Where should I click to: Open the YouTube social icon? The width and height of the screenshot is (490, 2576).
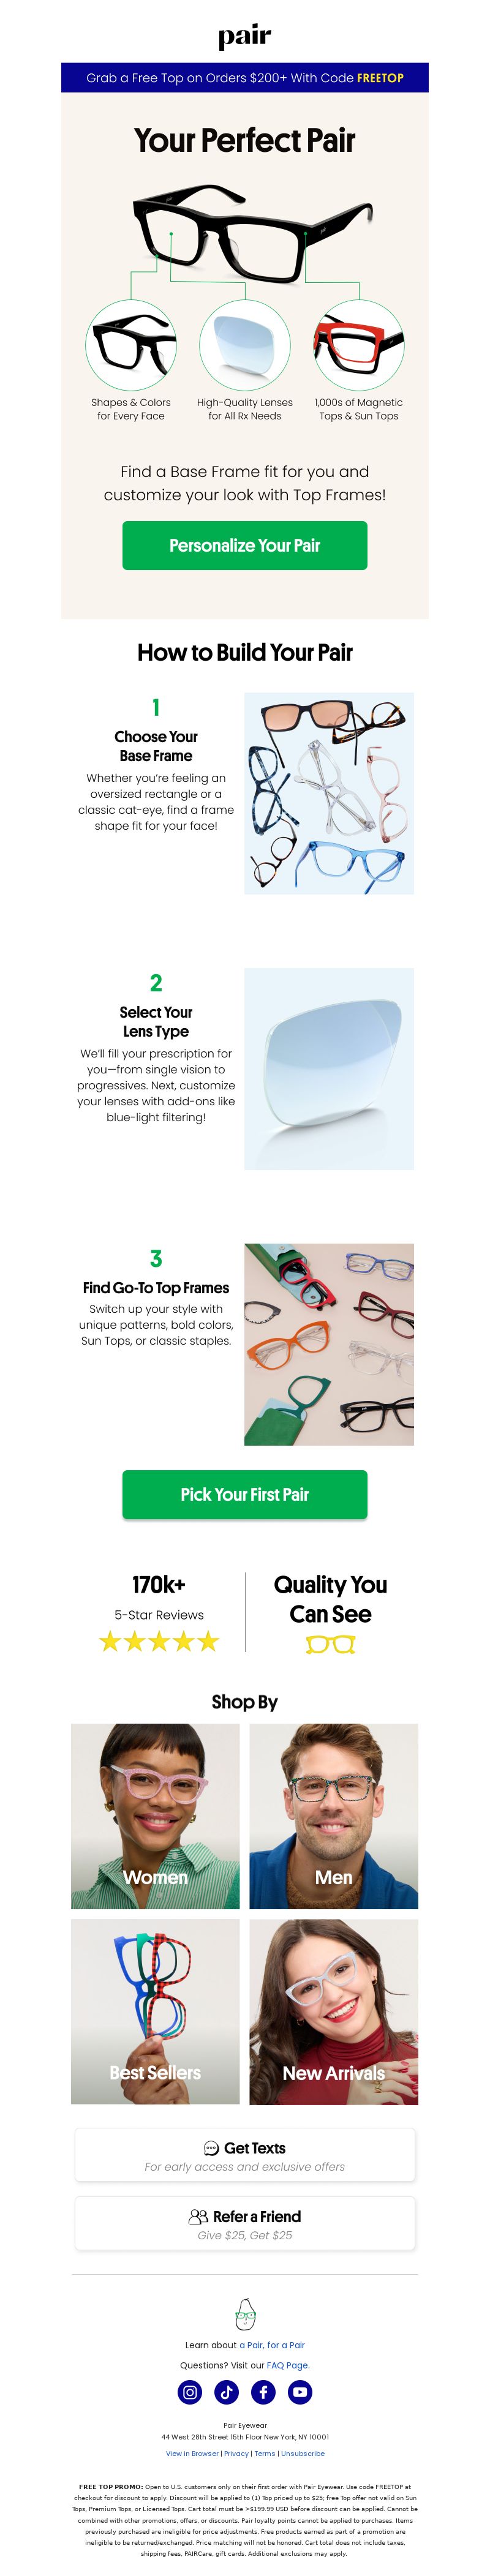[300, 2392]
